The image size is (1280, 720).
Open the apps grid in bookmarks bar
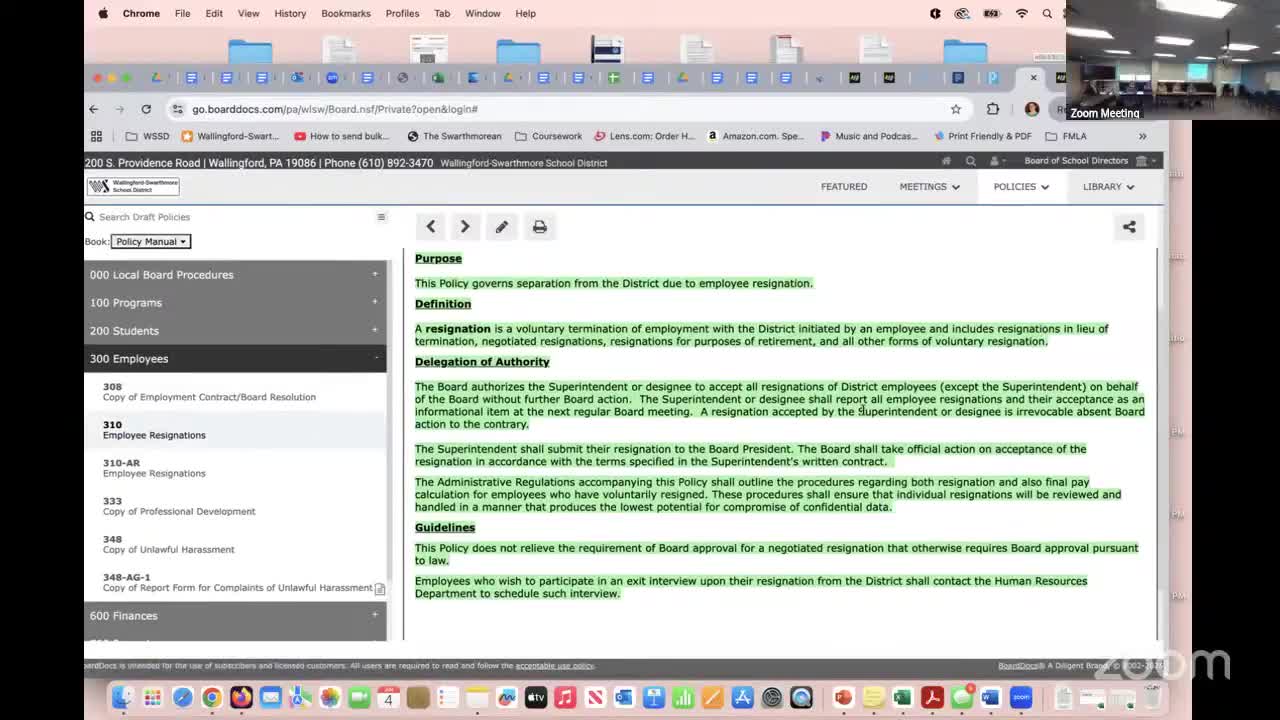pyautogui.click(x=96, y=136)
